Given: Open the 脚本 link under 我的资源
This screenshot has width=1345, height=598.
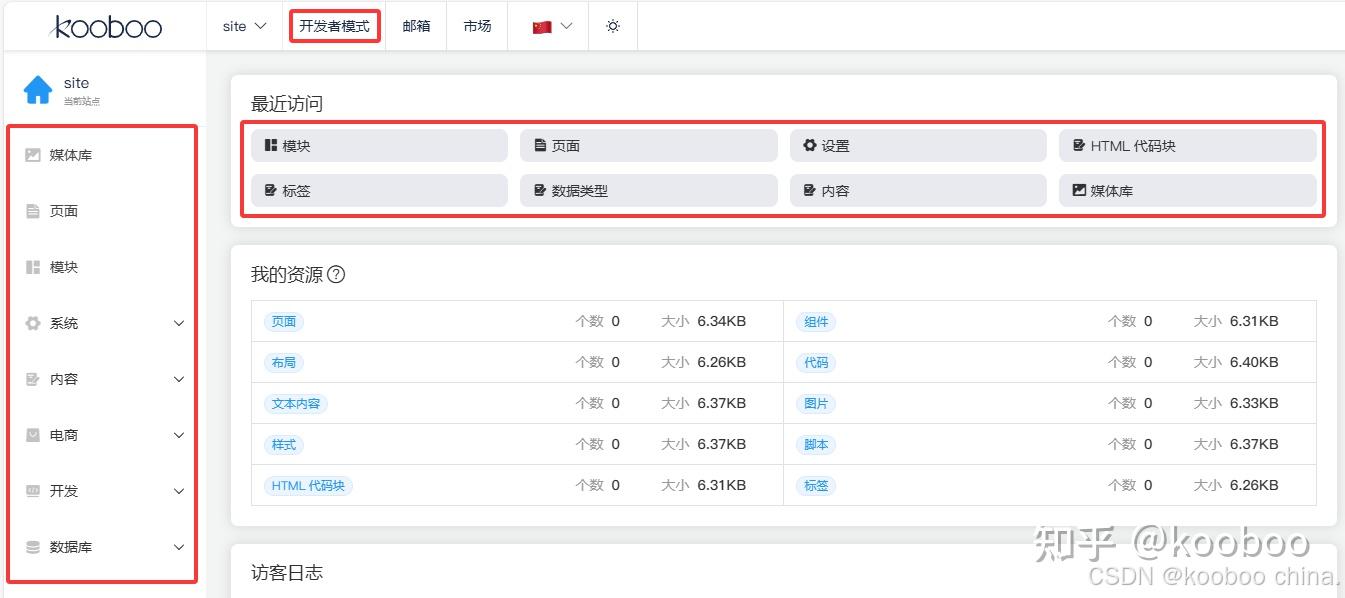Looking at the screenshot, I should click(x=815, y=444).
